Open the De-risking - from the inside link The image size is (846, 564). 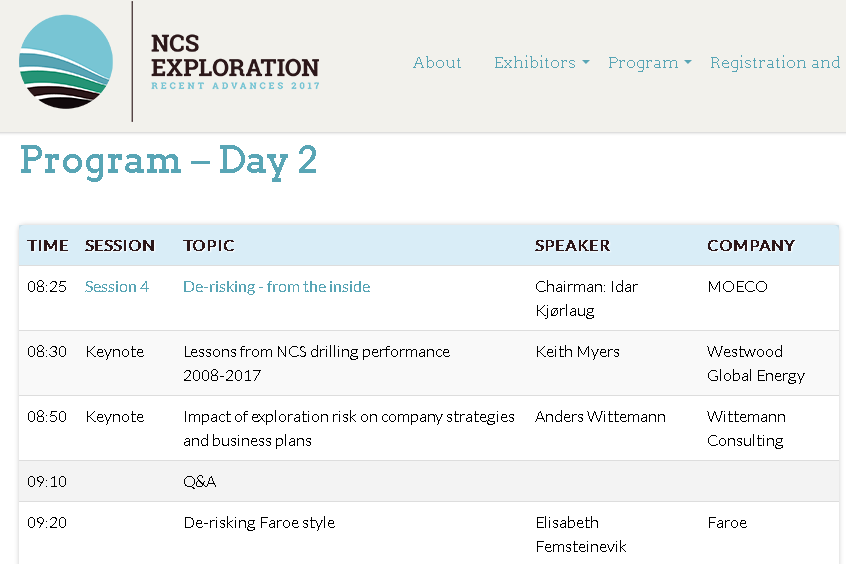click(x=277, y=287)
